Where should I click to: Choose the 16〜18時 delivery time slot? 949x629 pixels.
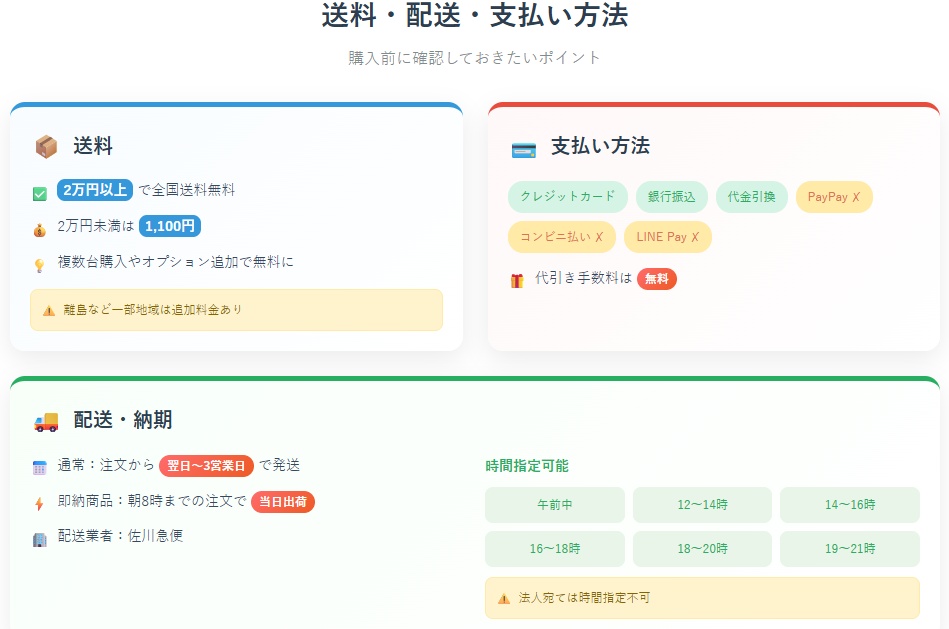554,549
